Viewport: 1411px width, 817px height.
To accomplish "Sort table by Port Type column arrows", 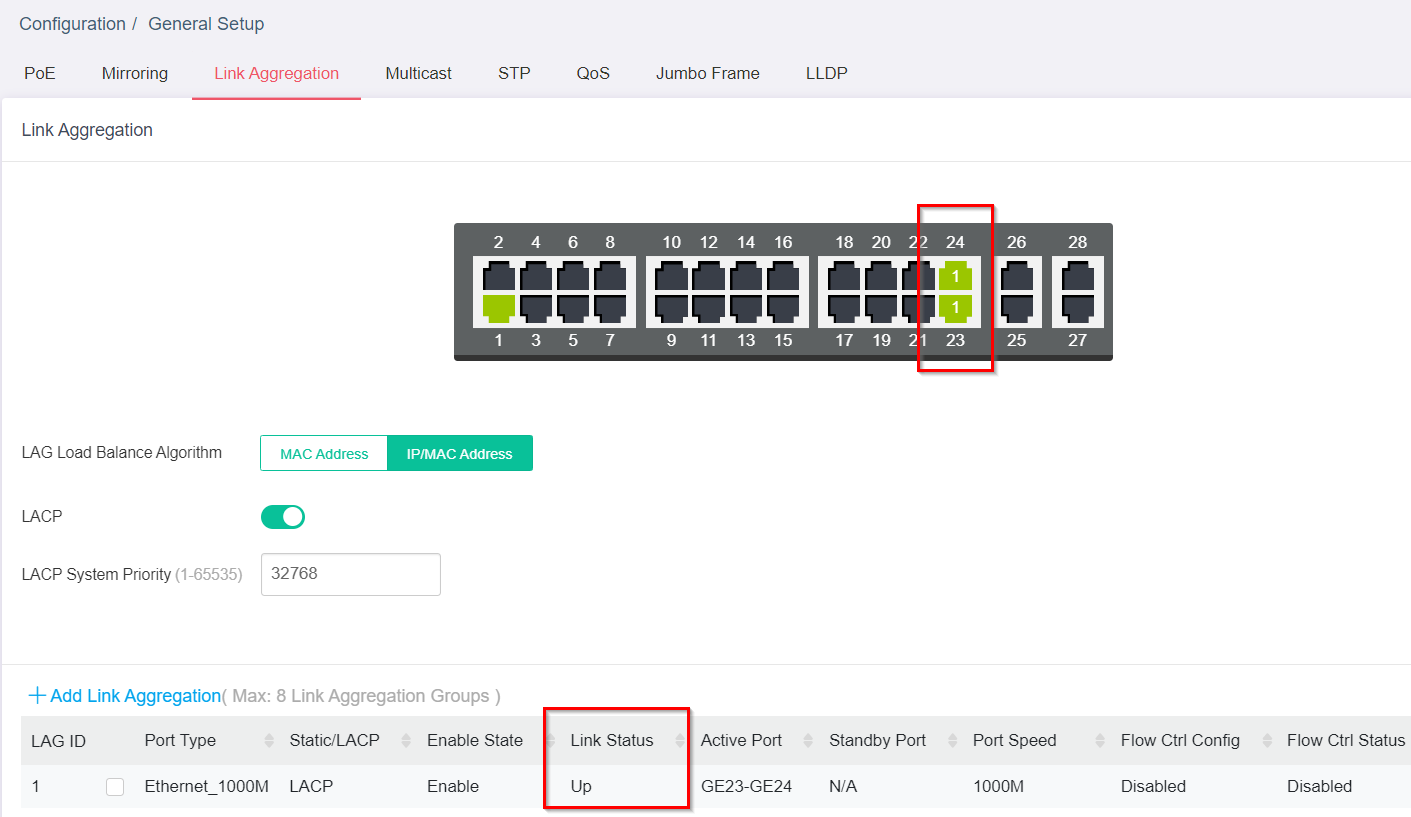I will (x=269, y=741).
